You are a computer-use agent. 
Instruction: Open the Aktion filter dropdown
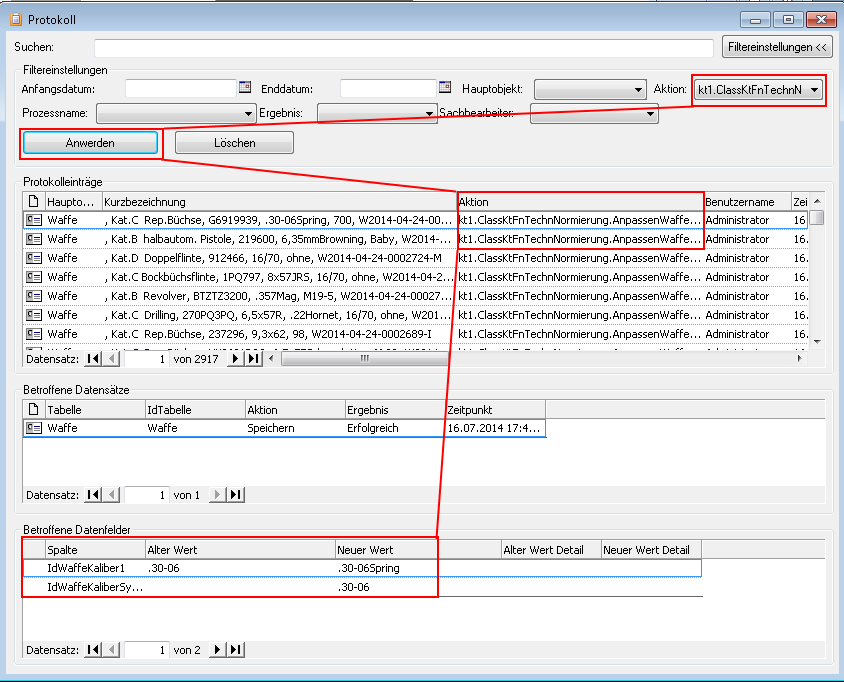pos(815,90)
